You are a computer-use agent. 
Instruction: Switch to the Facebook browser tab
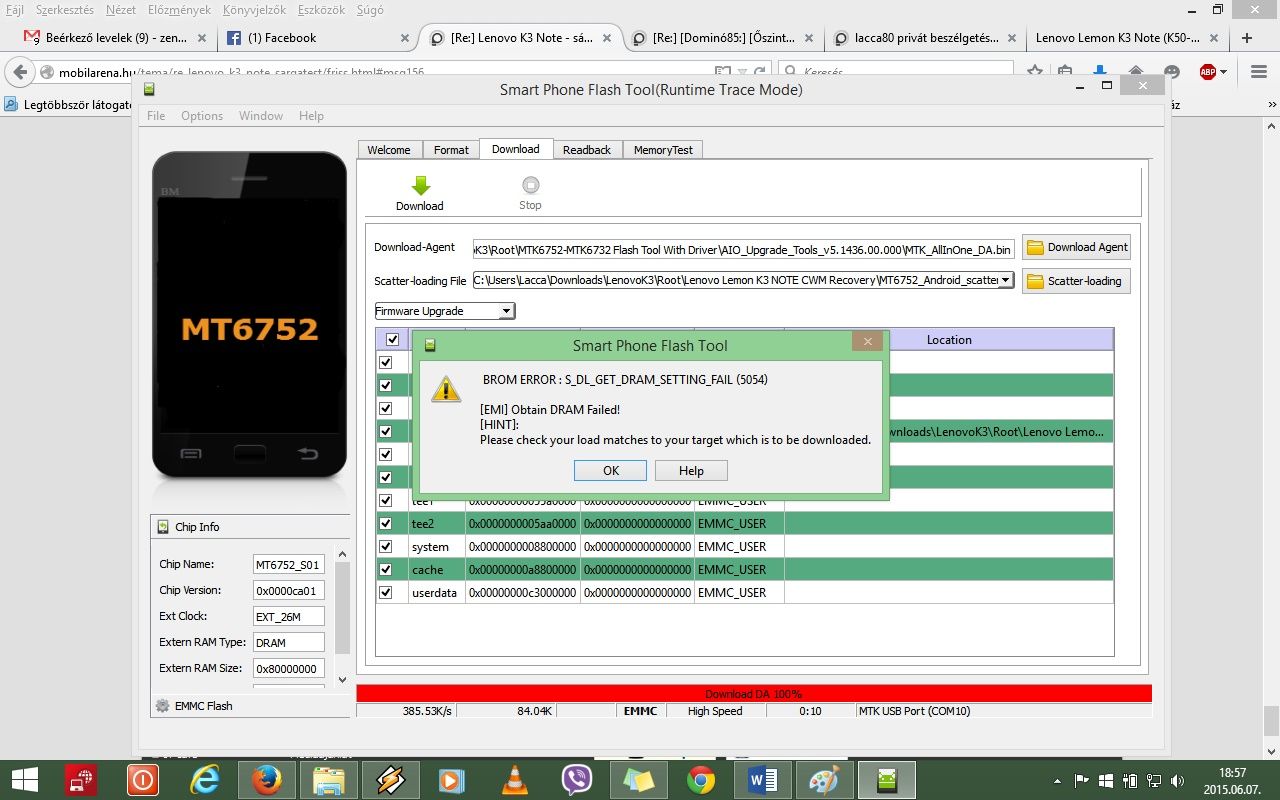tap(319, 38)
